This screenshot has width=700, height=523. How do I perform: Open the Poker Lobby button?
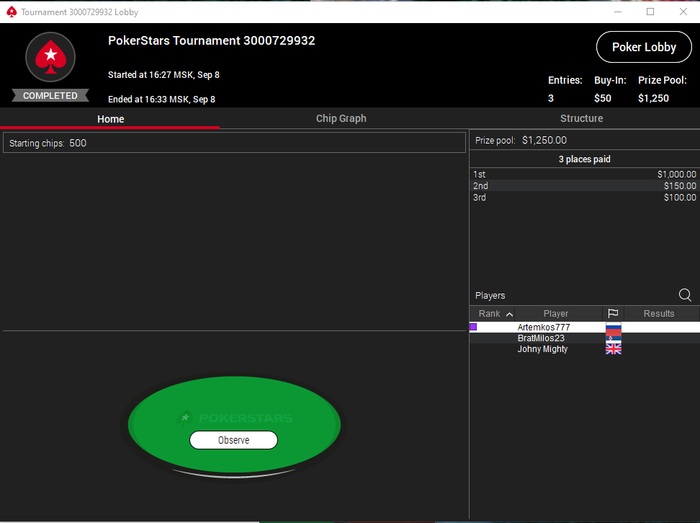(644, 47)
